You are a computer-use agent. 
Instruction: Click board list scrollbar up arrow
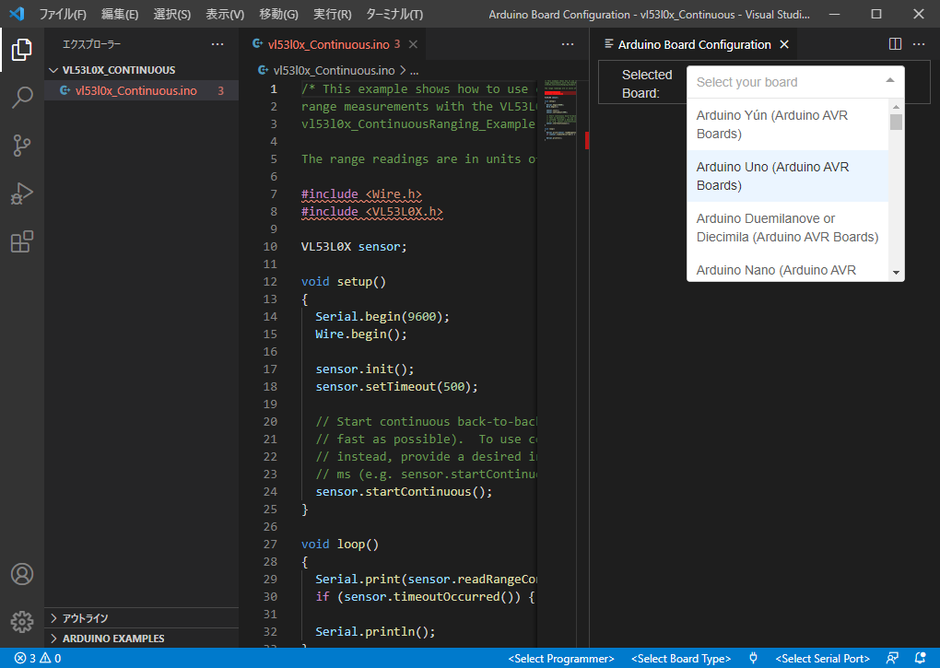coord(896,107)
